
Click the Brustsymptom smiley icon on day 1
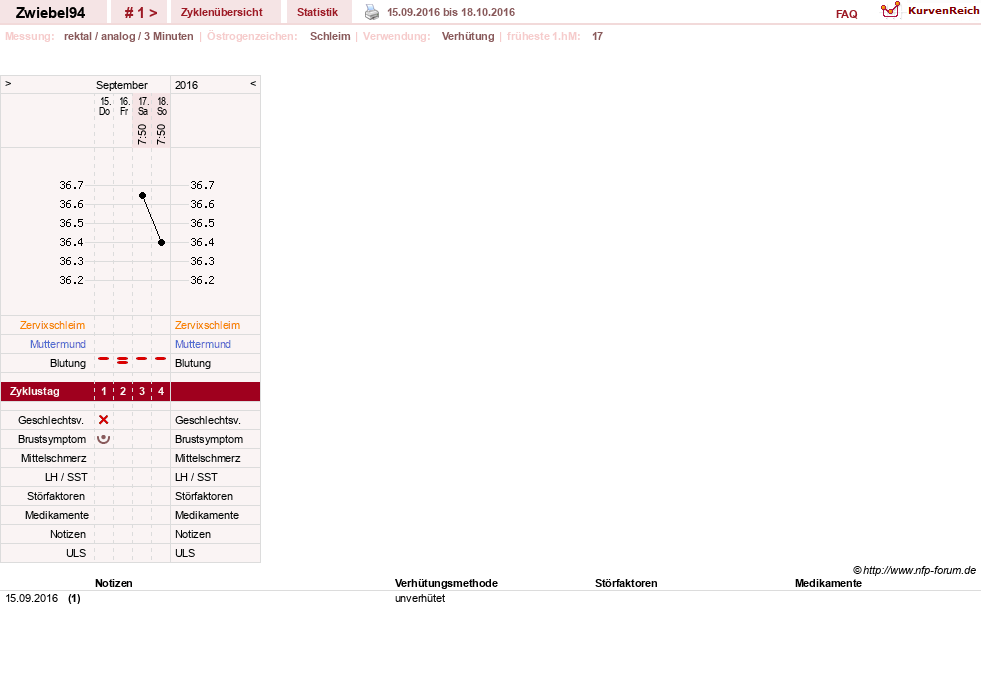[104, 439]
